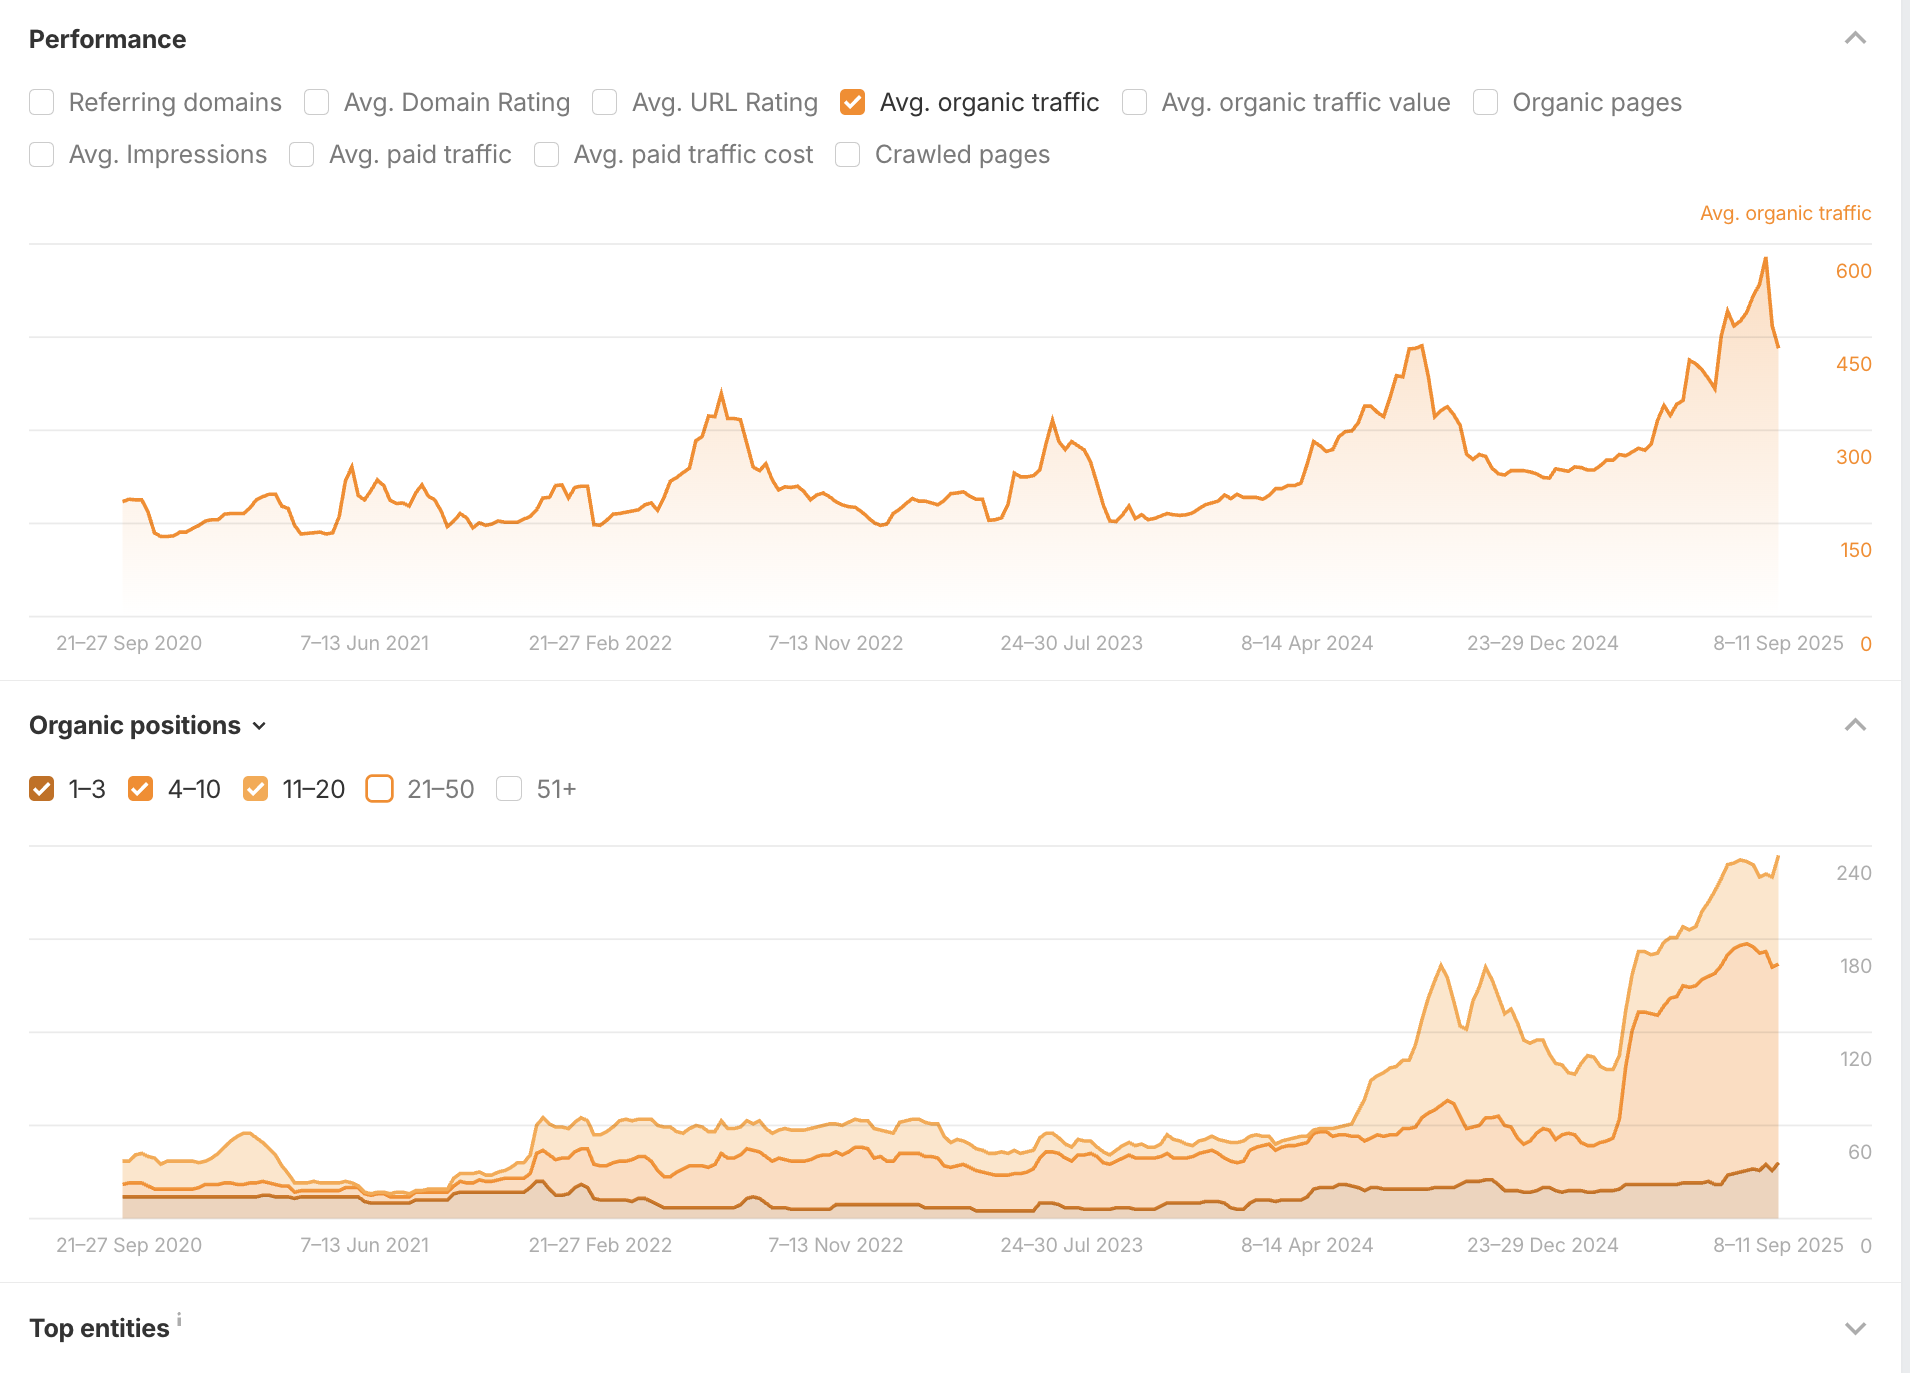Screen dimensions: 1910x1373
Task: Collapse the Performance section chevron
Action: [1855, 39]
